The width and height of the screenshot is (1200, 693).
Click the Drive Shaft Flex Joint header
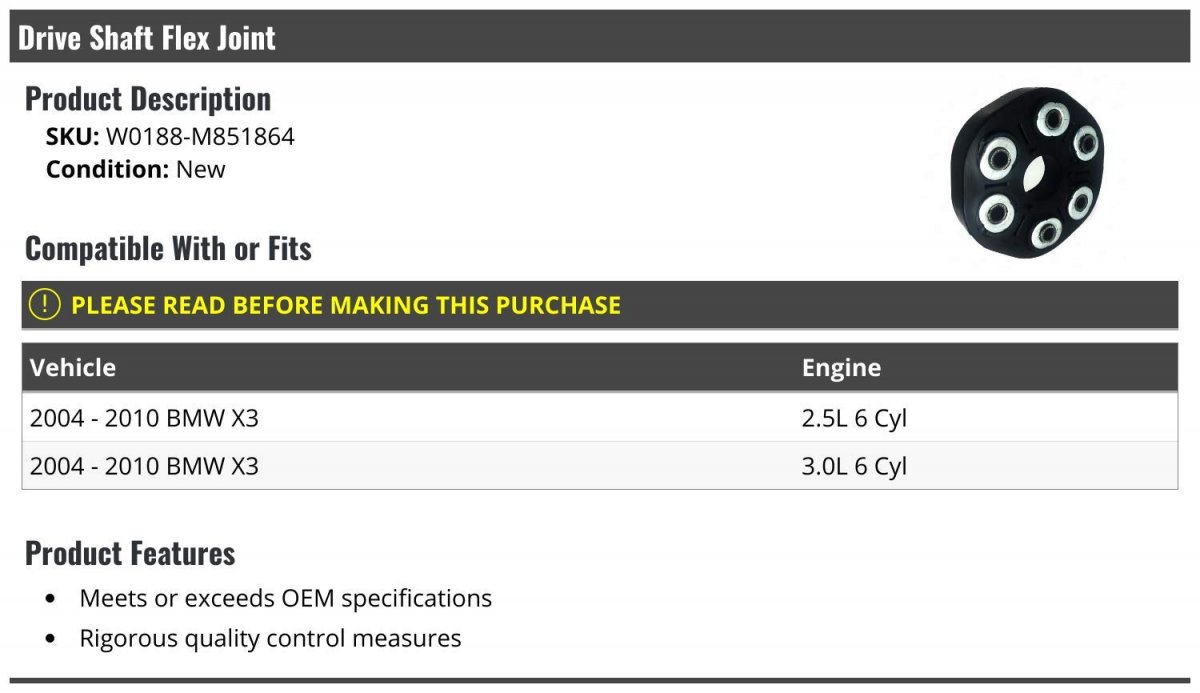click(x=147, y=37)
